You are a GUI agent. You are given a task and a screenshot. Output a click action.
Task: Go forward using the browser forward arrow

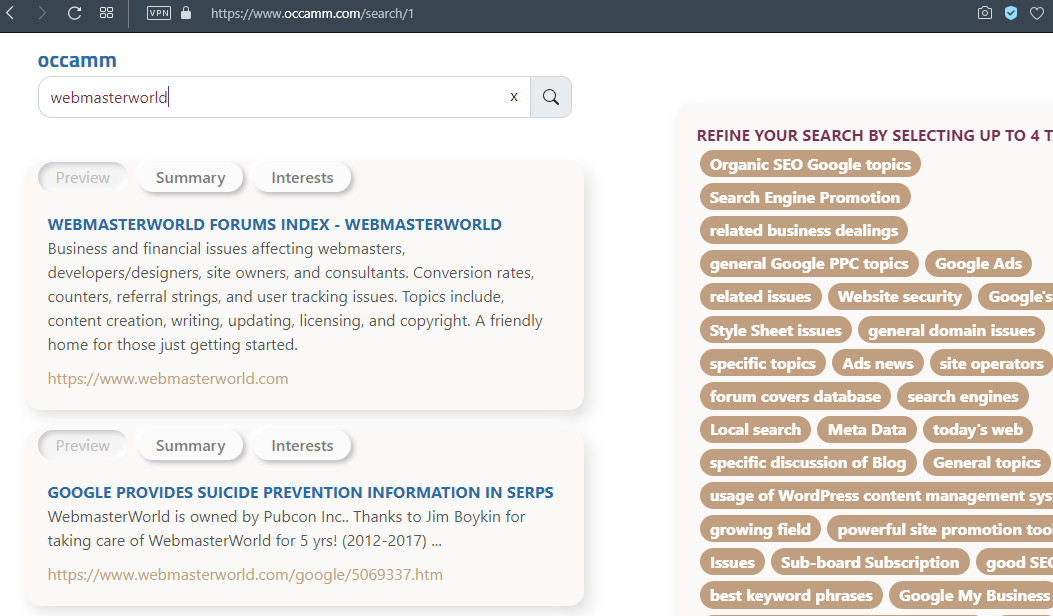pyautogui.click(x=42, y=13)
